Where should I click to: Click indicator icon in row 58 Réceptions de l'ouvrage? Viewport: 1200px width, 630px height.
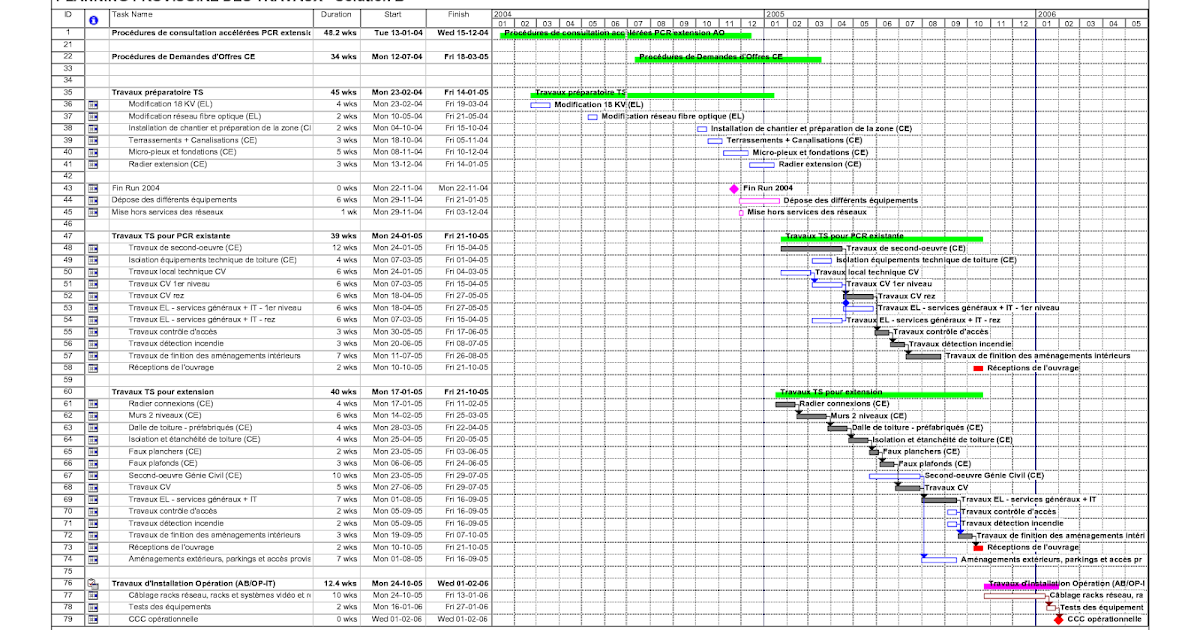pos(94,368)
